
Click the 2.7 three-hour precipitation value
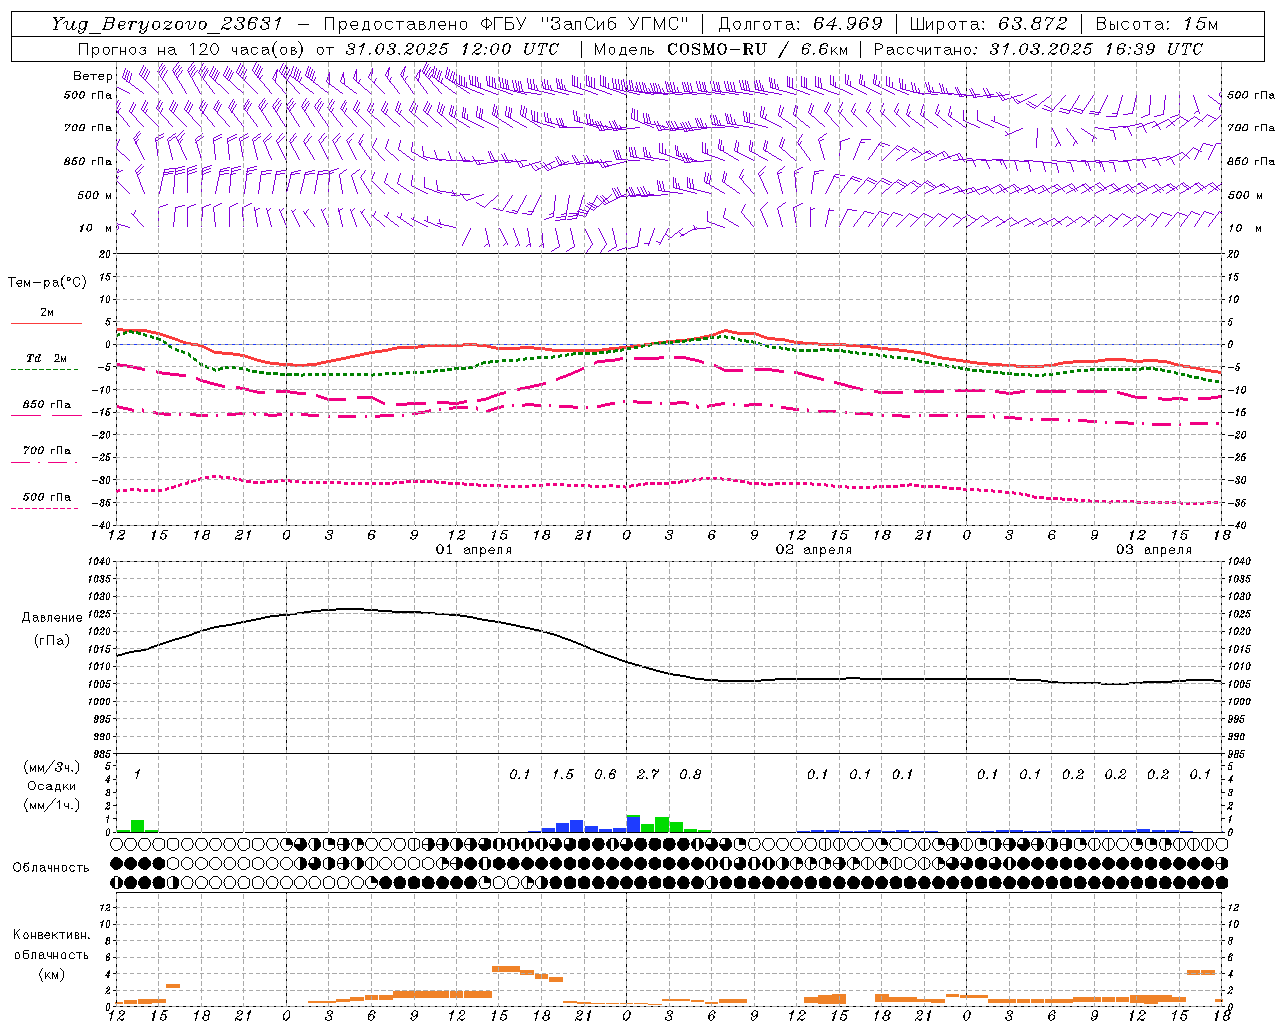point(648,774)
